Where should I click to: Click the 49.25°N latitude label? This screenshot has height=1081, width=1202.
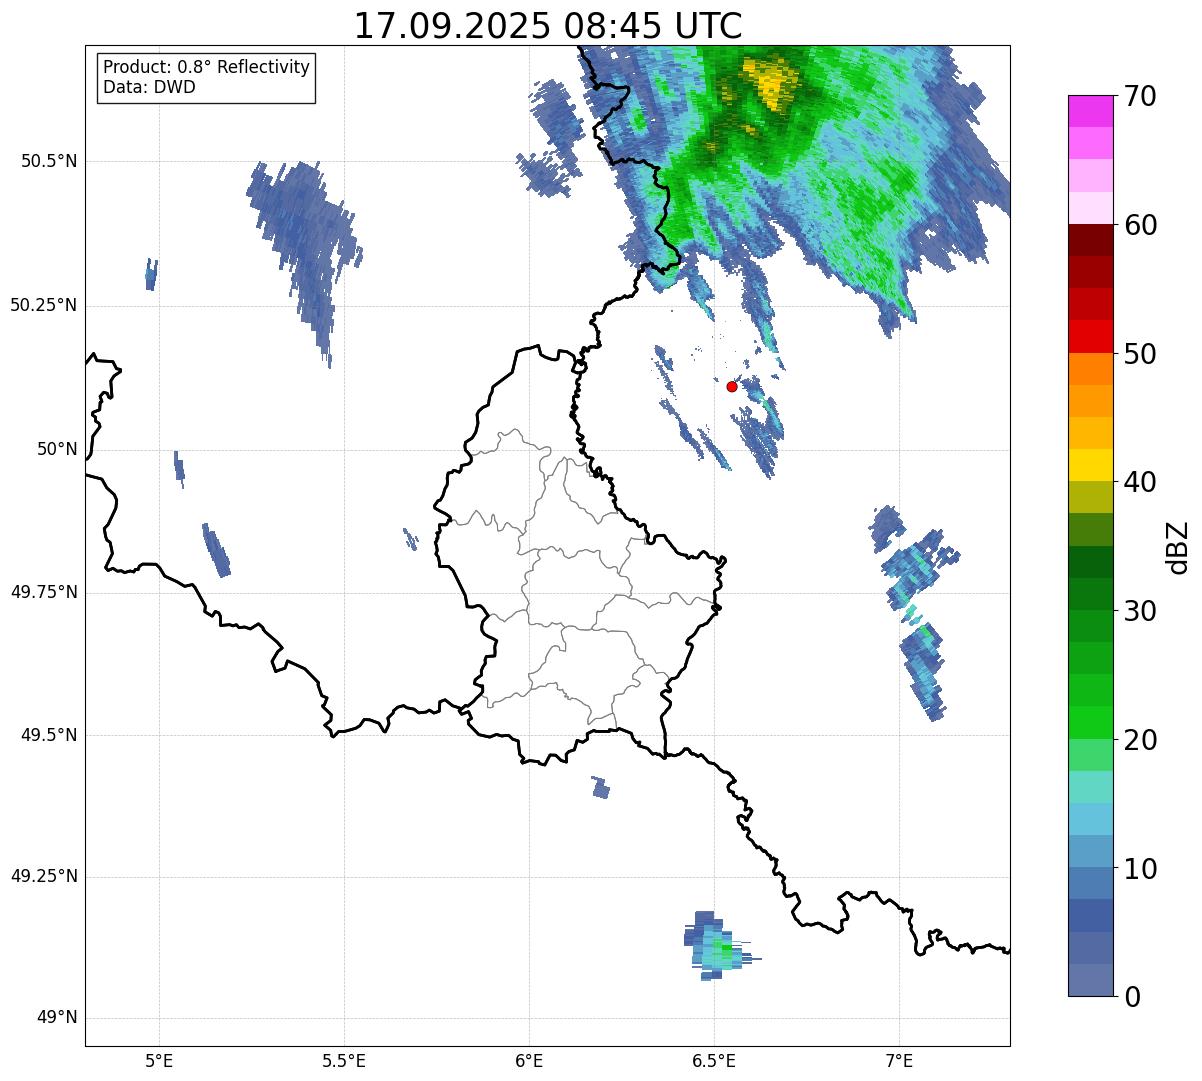44,877
